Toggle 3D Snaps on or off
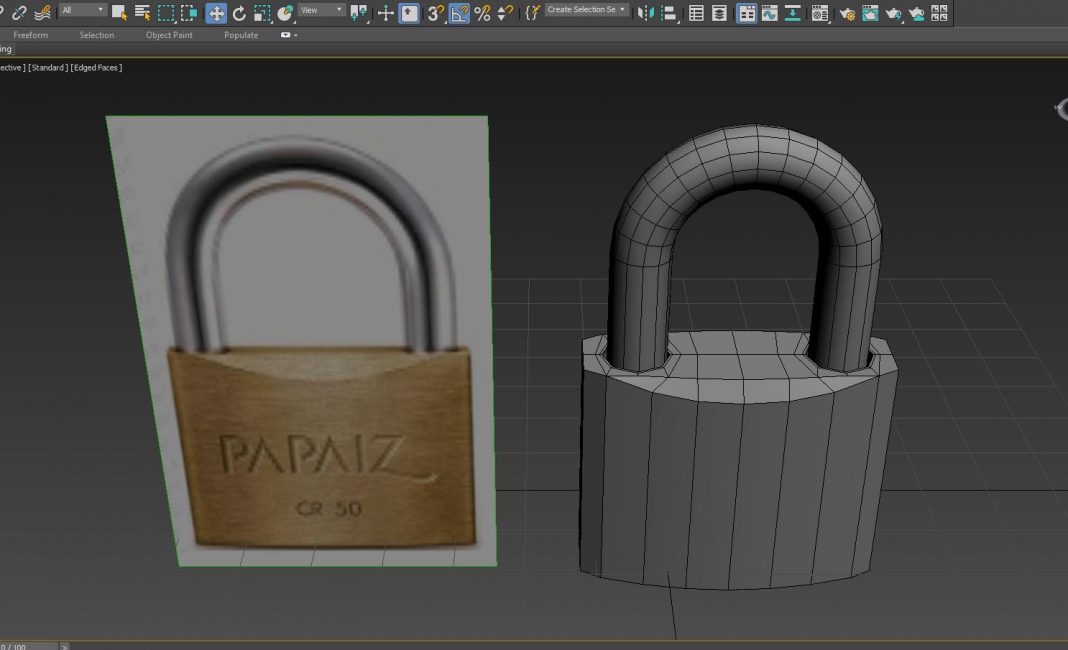This screenshot has height=650, width=1068. click(435, 13)
